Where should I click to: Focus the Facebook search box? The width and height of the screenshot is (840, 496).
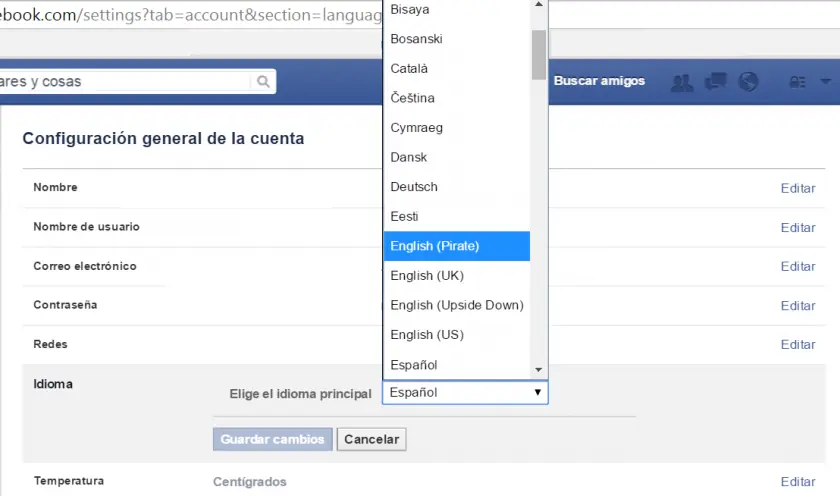137,81
